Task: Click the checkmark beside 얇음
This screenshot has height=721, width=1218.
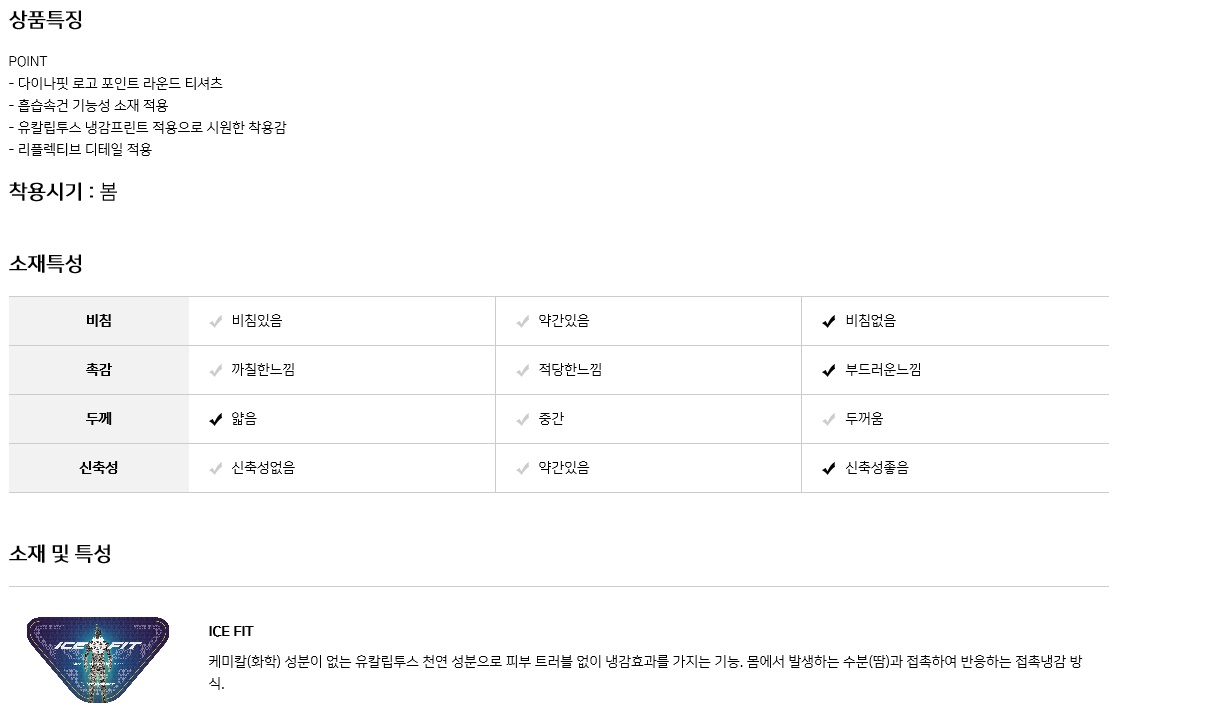Action: coord(215,420)
